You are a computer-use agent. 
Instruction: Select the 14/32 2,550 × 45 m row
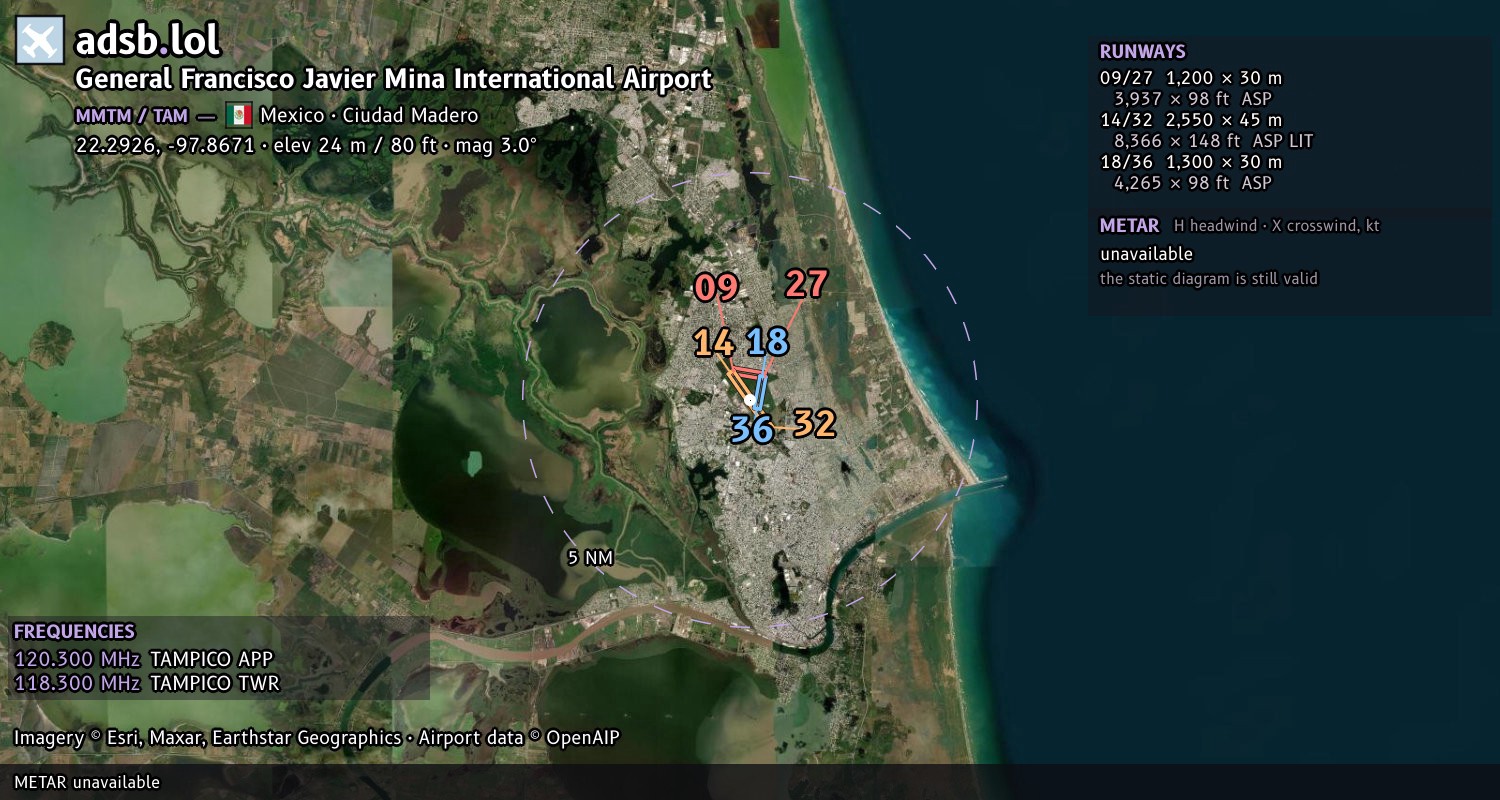1190,120
